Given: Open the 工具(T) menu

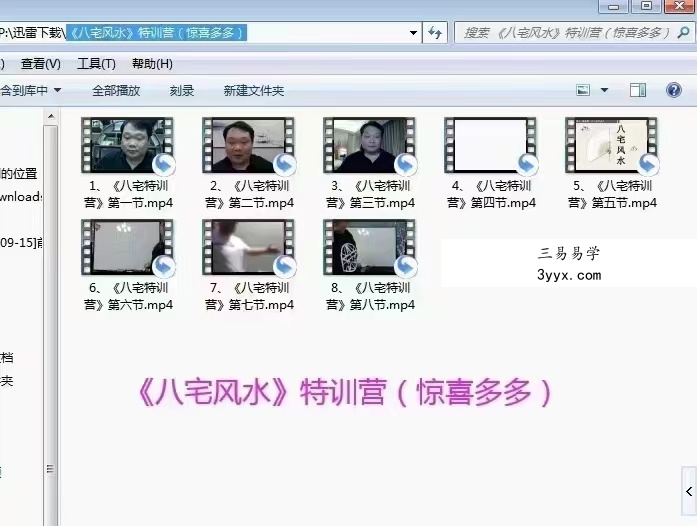Looking at the screenshot, I should (x=96, y=64).
